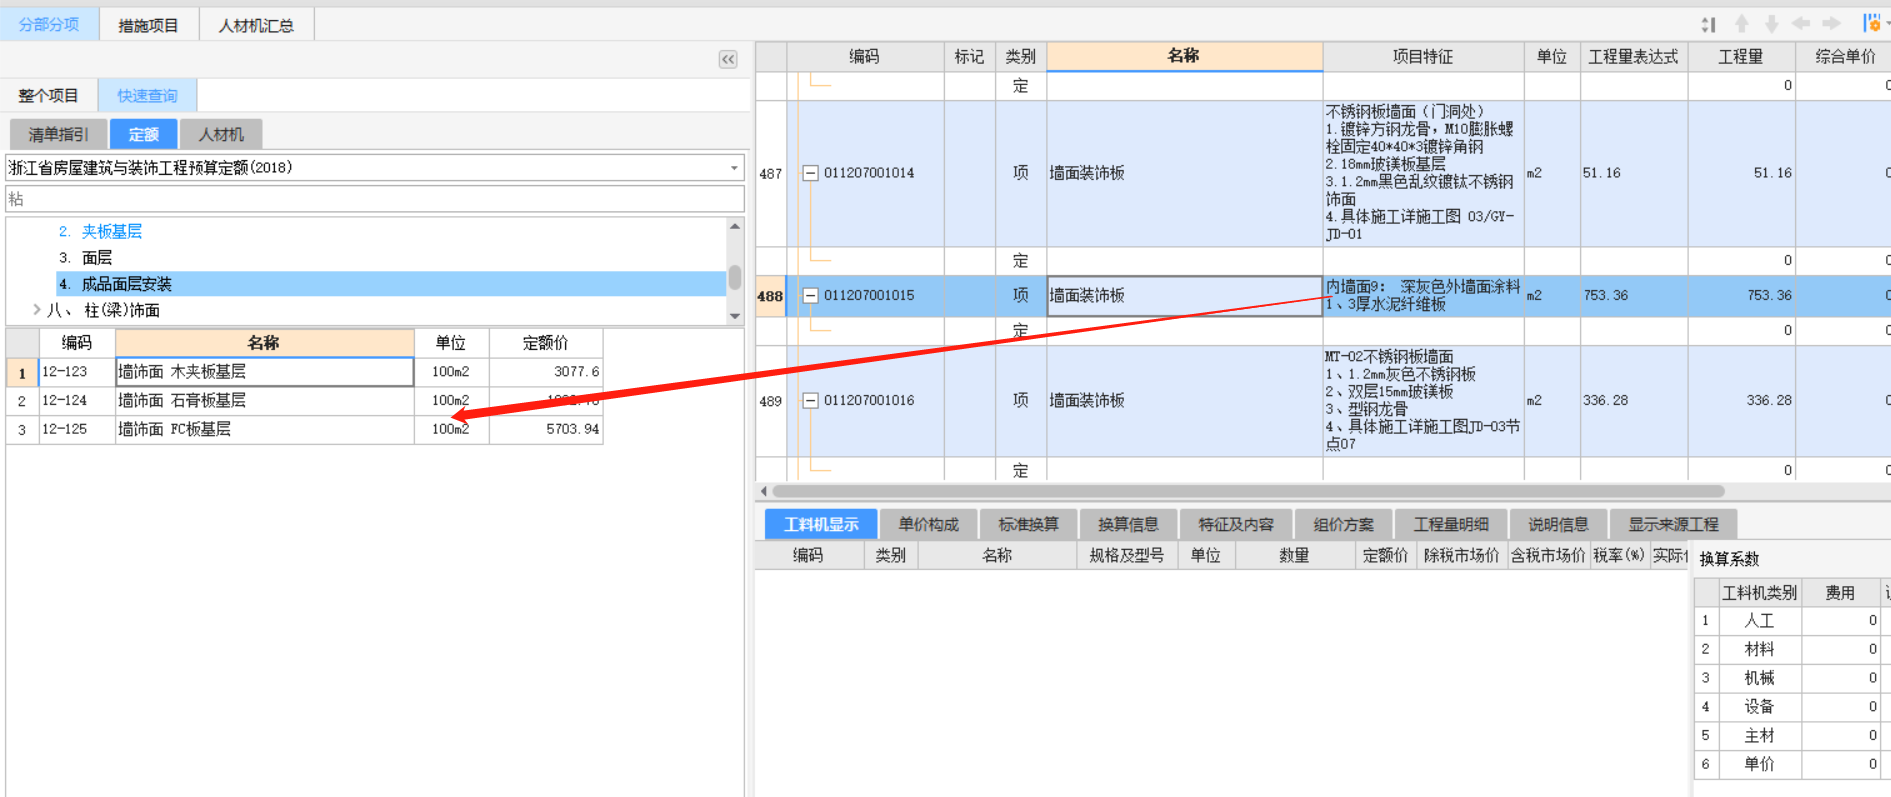Expand the 八、柱(梁)饰面 tree node
The image size is (1891, 797).
coord(37,310)
